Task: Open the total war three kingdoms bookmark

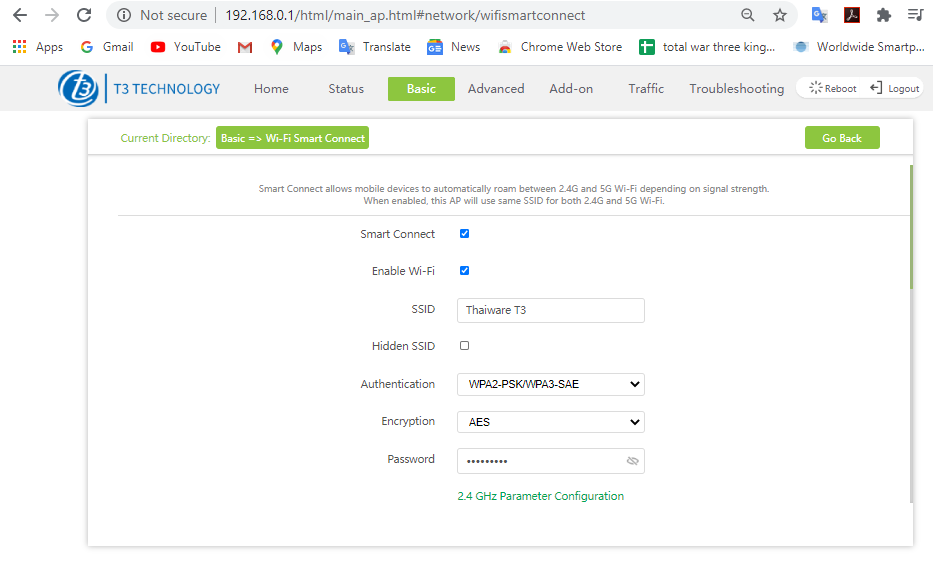Action: click(x=707, y=47)
